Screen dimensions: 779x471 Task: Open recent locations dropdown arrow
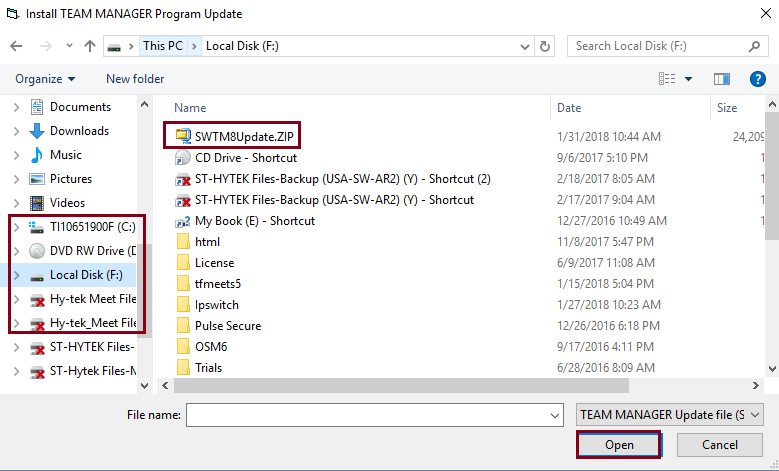tap(69, 46)
